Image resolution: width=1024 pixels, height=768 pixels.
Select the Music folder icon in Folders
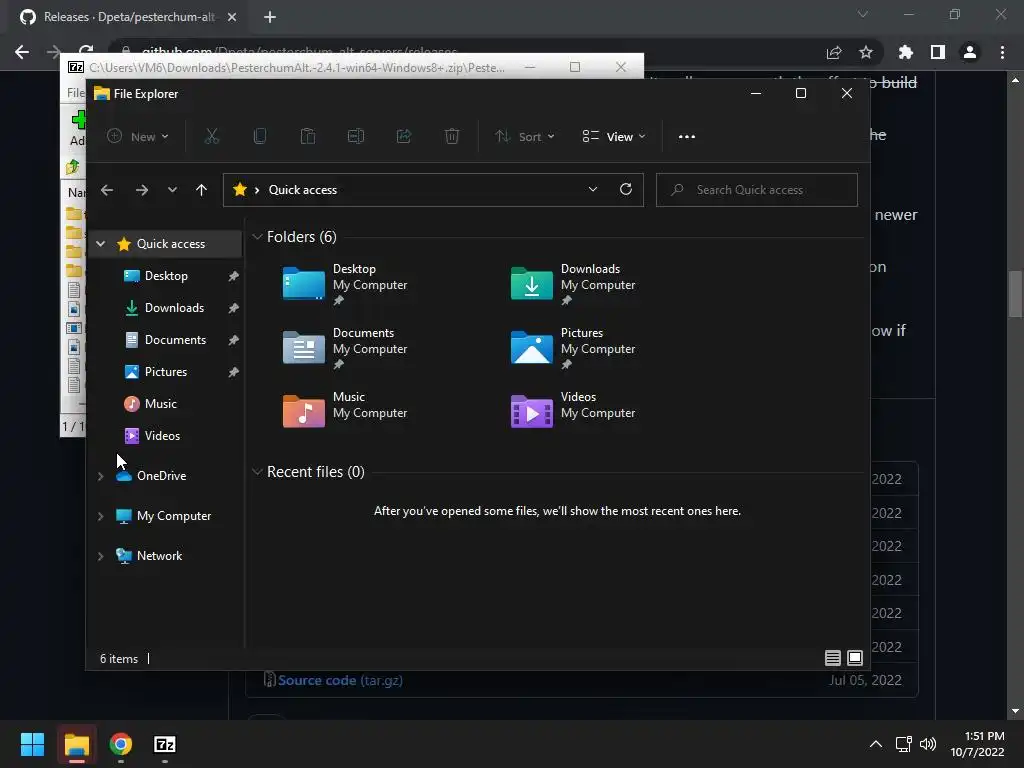[304, 411]
